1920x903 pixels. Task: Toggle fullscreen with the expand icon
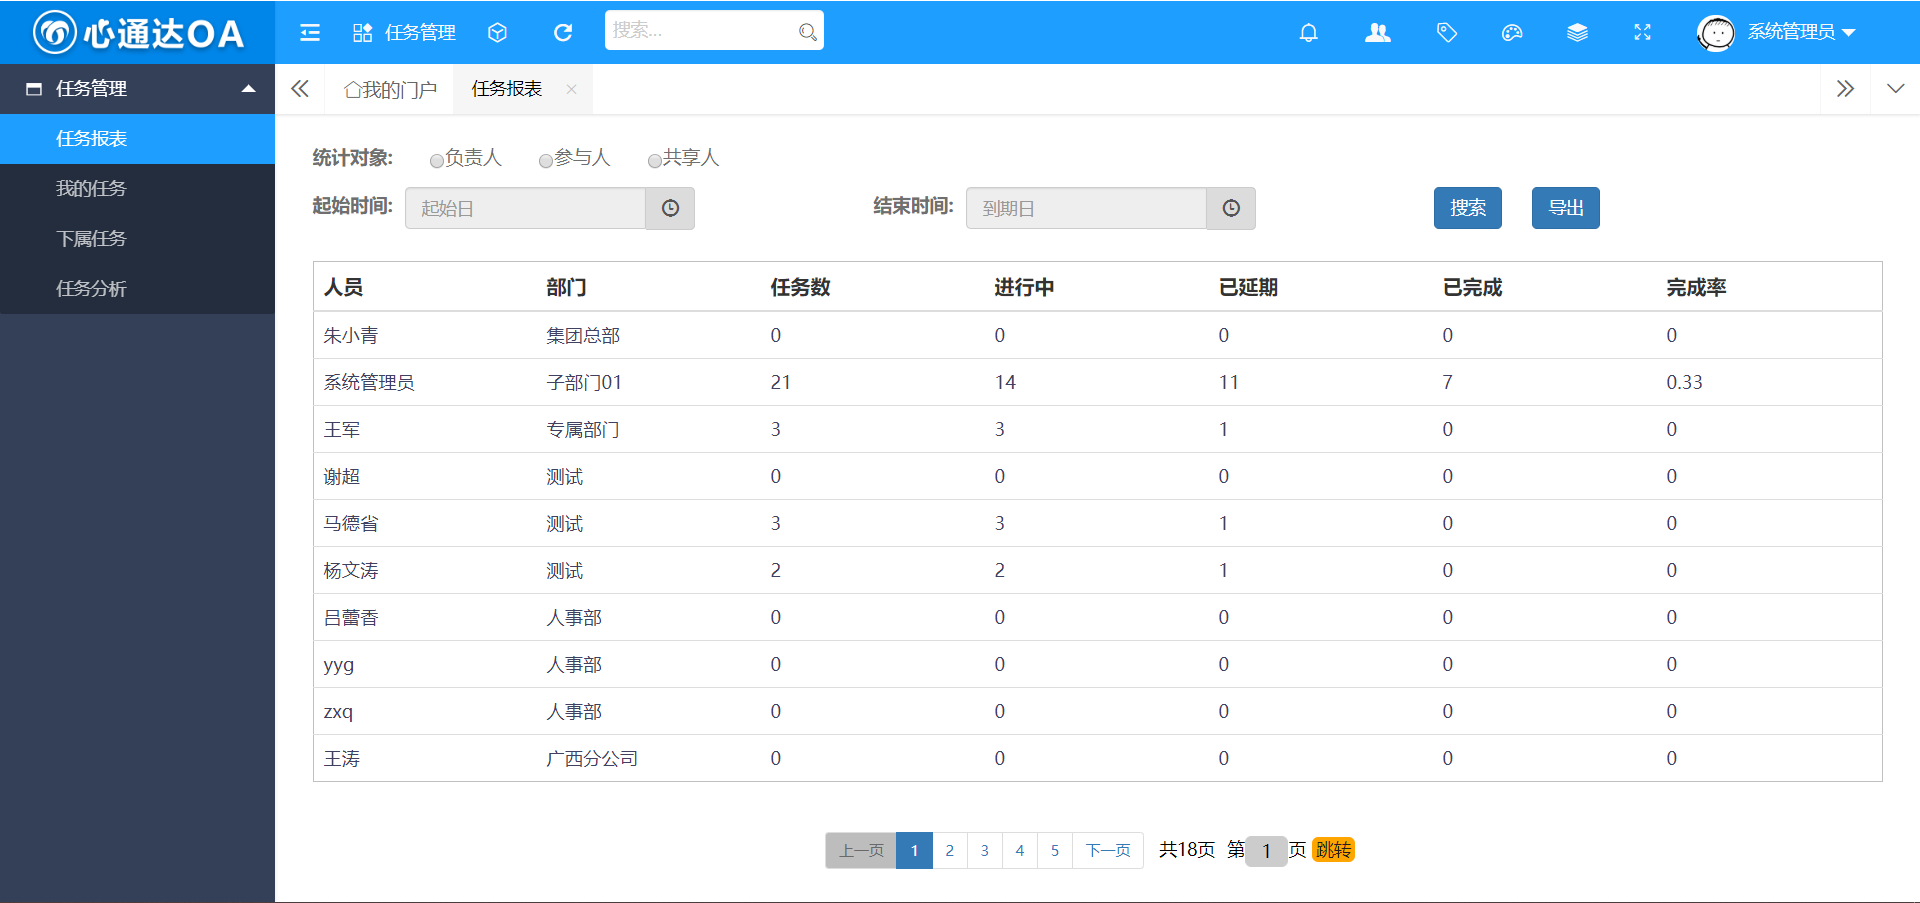1642,33
